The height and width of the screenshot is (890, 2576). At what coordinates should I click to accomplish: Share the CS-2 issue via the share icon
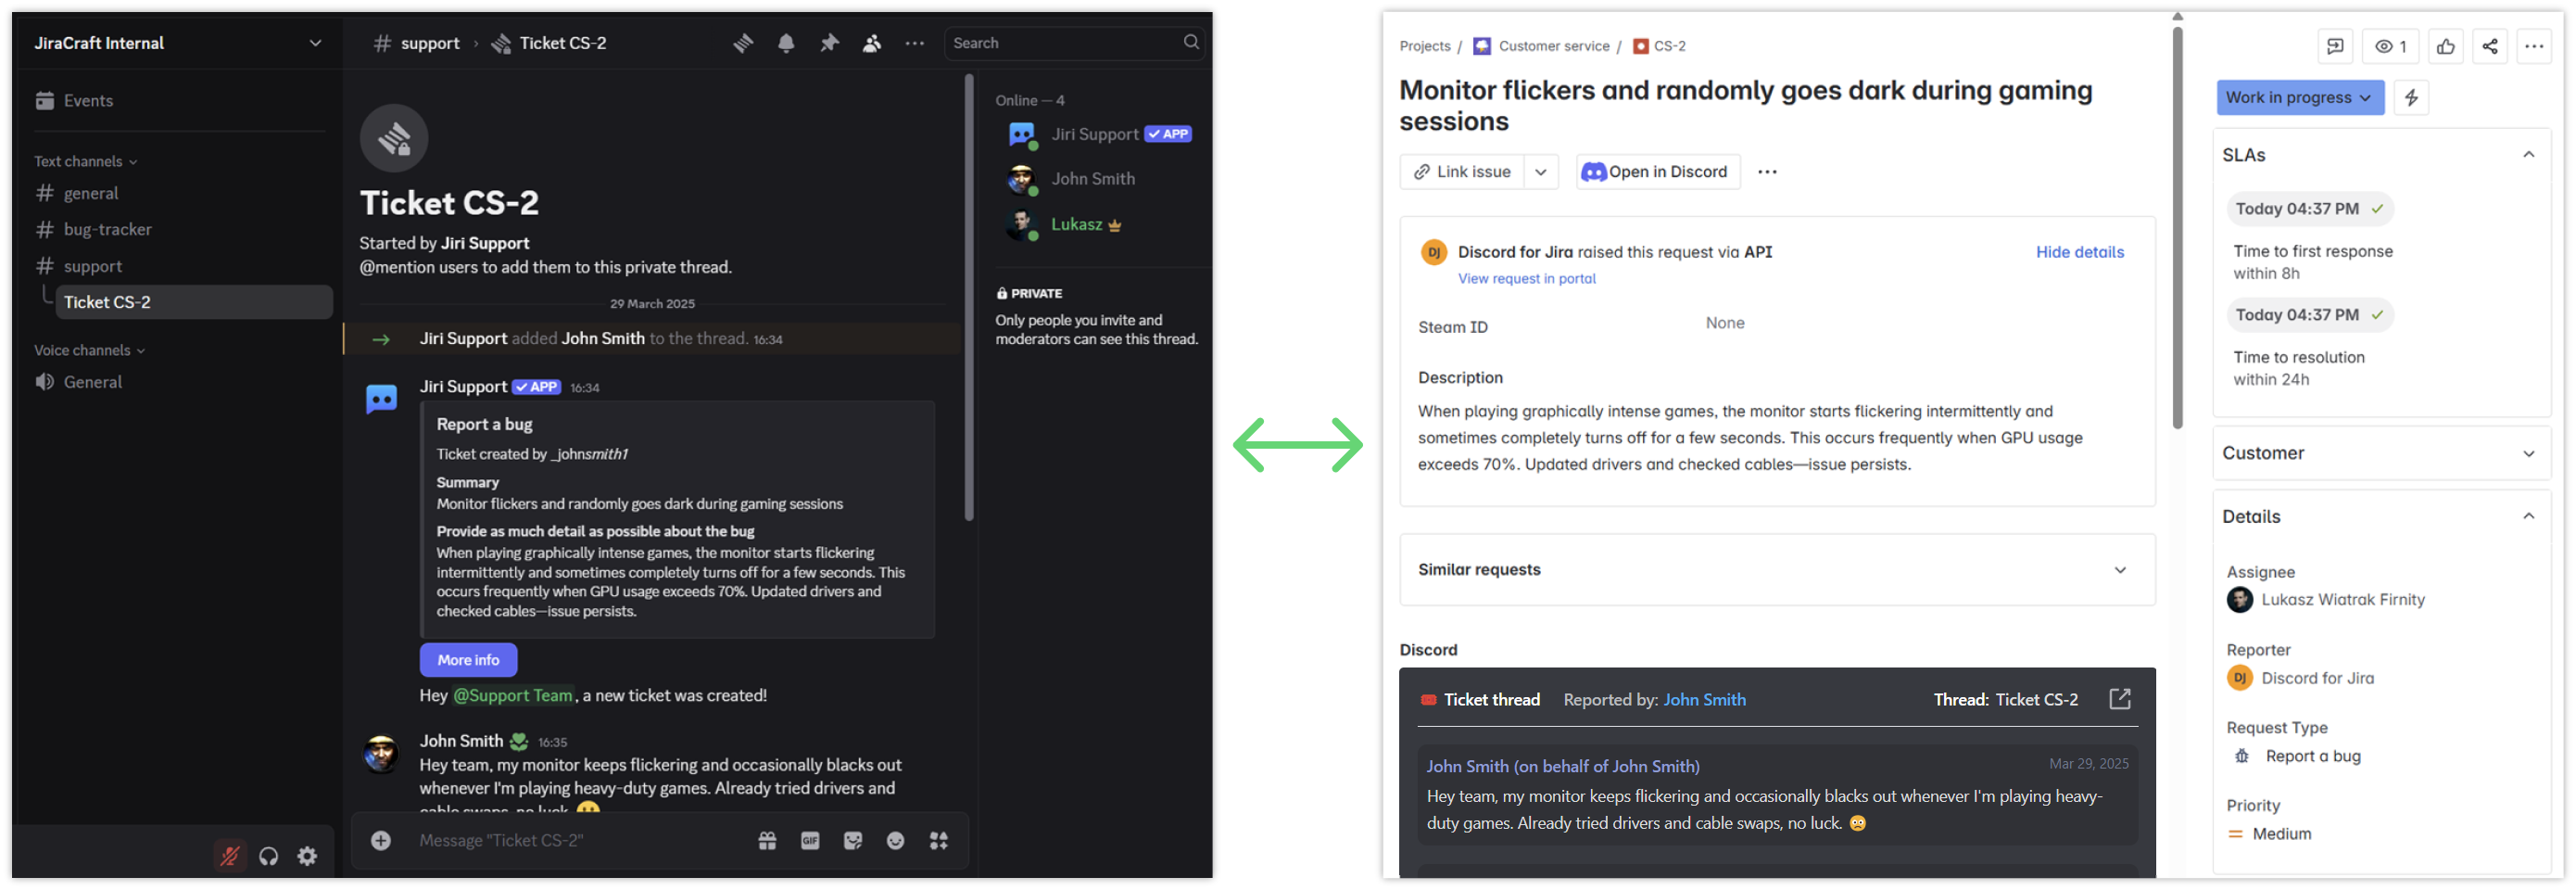2490,46
